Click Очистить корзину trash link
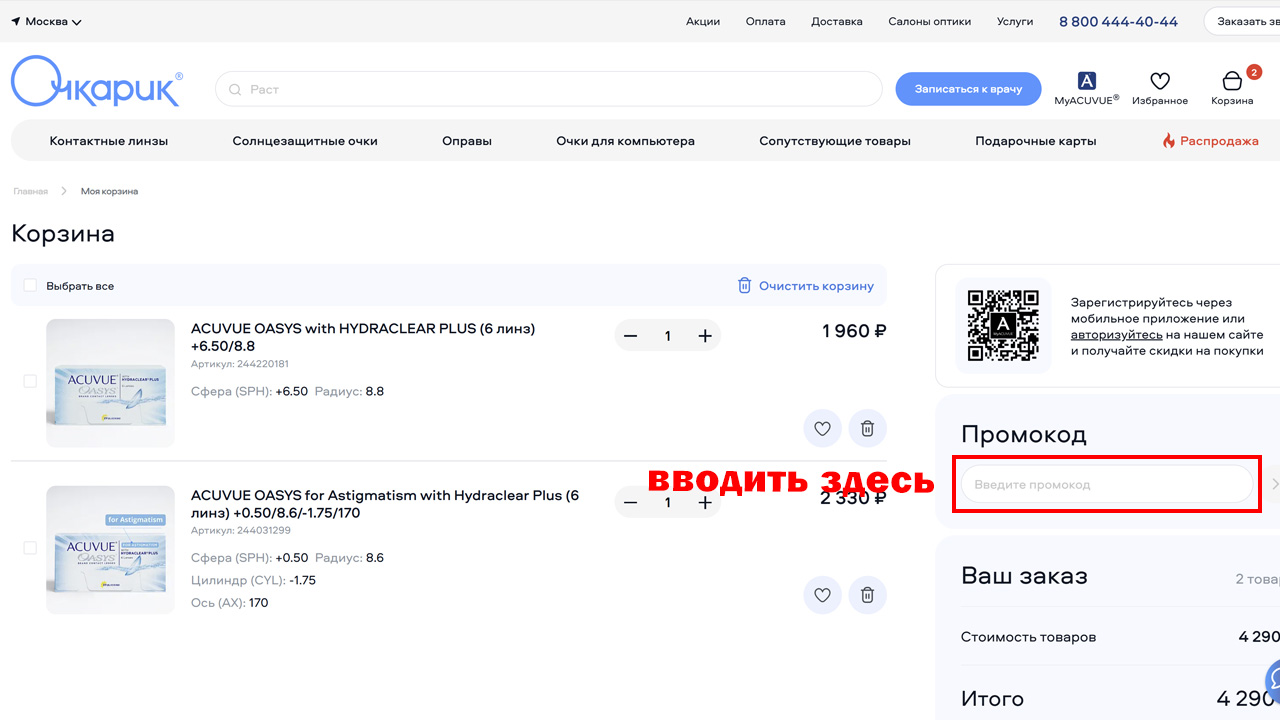Screen dimensions: 1280x720 point(805,286)
